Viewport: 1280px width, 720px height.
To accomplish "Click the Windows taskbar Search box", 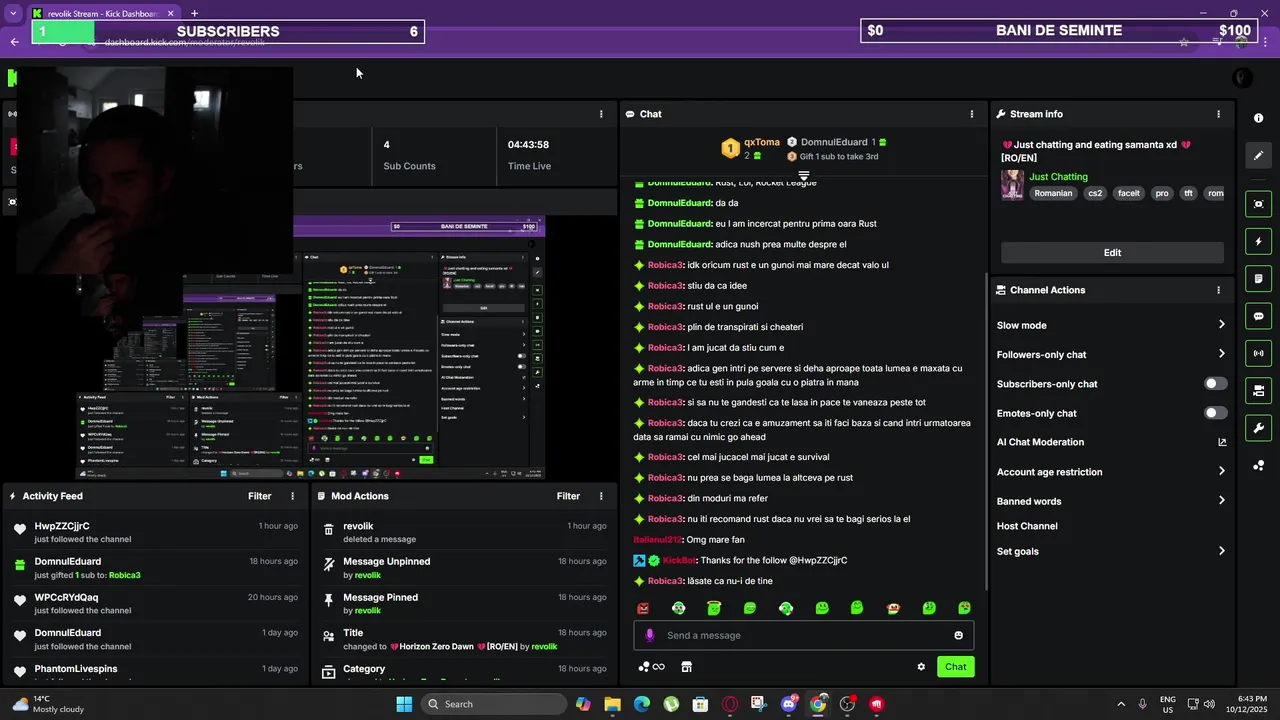I will (x=493, y=704).
